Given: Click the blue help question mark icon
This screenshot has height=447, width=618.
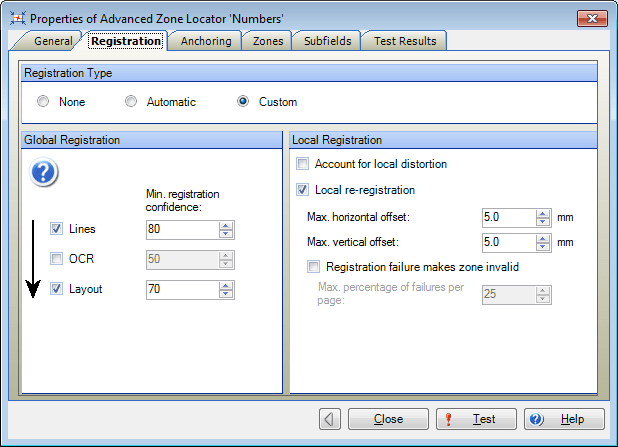Looking at the screenshot, I should pos(45,173).
